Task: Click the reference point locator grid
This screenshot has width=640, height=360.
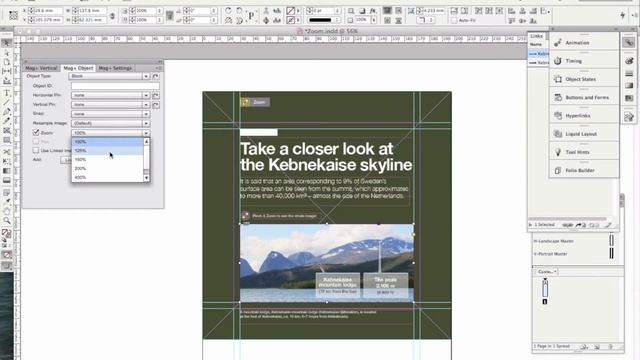Action: point(13,16)
